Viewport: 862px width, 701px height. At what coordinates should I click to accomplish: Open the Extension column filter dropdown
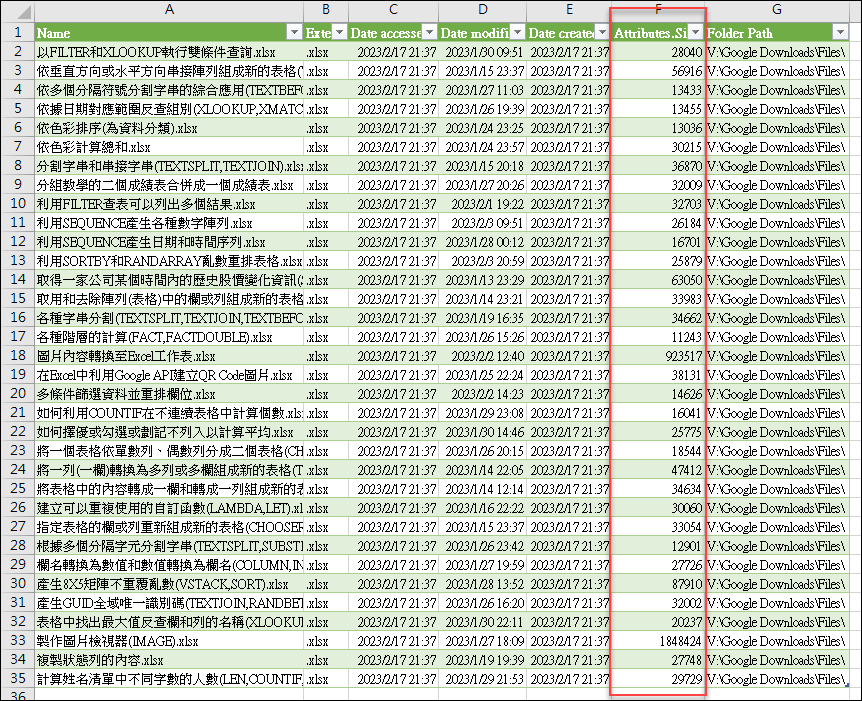(340, 32)
